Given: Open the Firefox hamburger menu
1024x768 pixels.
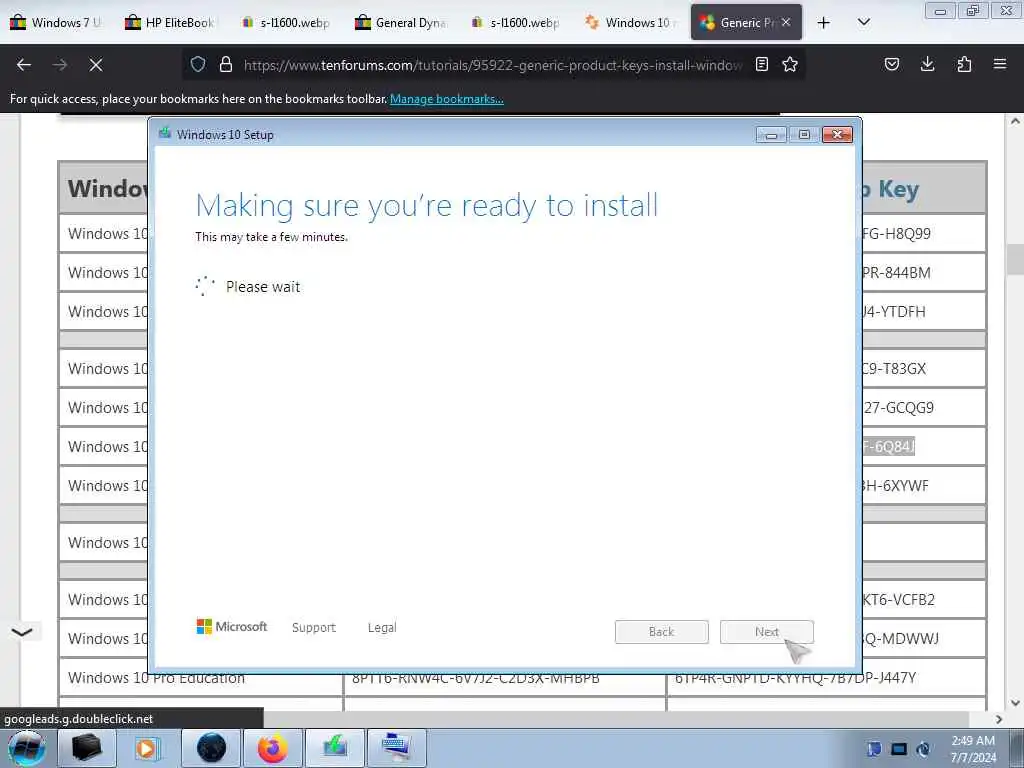Looking at the screenshot, I should tap(1000, 64).
